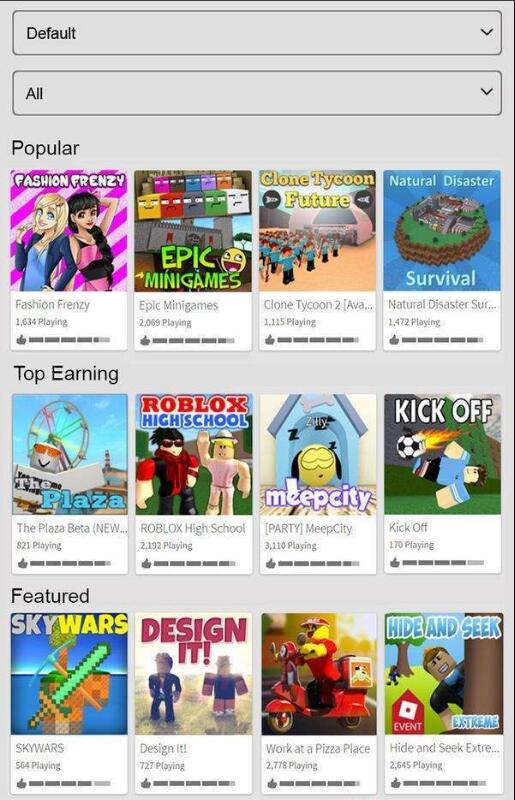Open the Popular games section
The height and width of the screenshot is (800, 515).
pyautogui.click(x=45, y=148)
